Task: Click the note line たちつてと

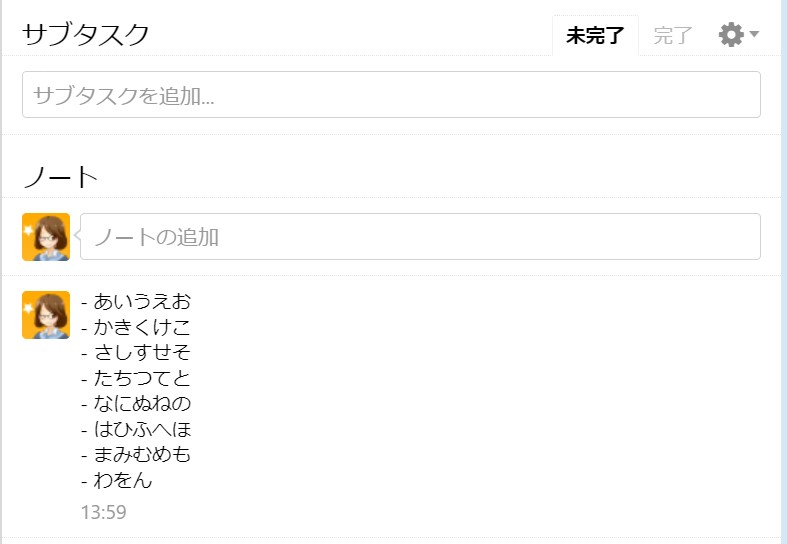Action: pyautogui.click(x=136, y=379)
